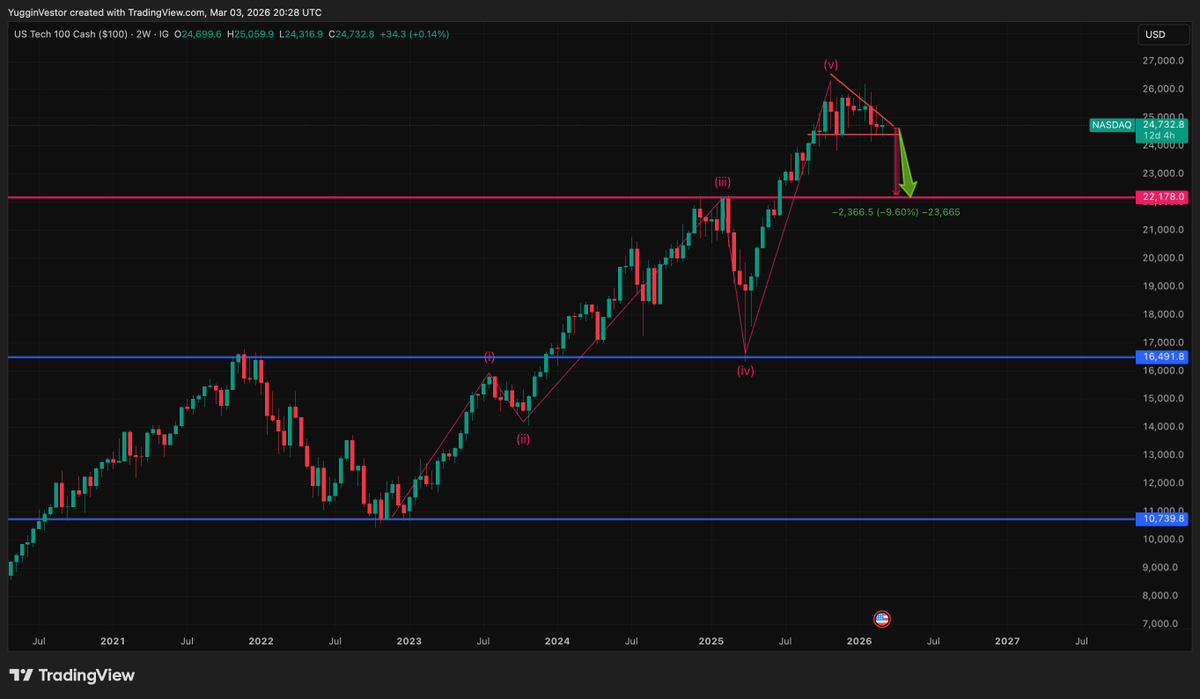Click the 2025 time axis label
Viewport: 1200px width, 699px height.
[710, 640]
